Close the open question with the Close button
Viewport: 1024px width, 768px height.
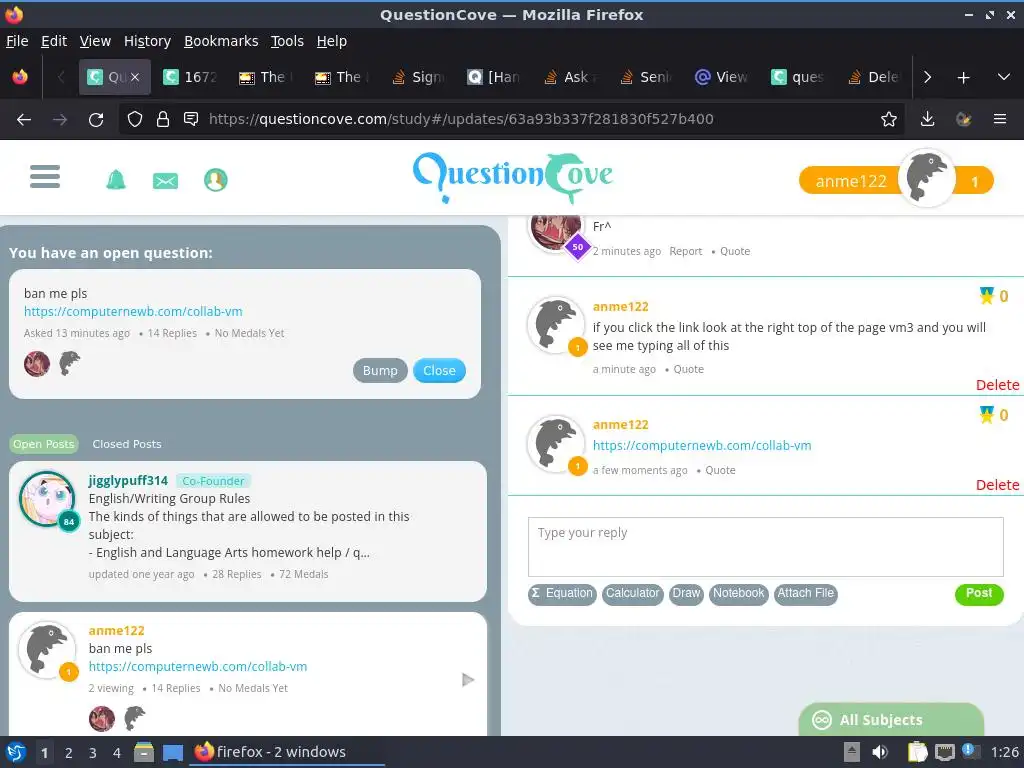439,370
